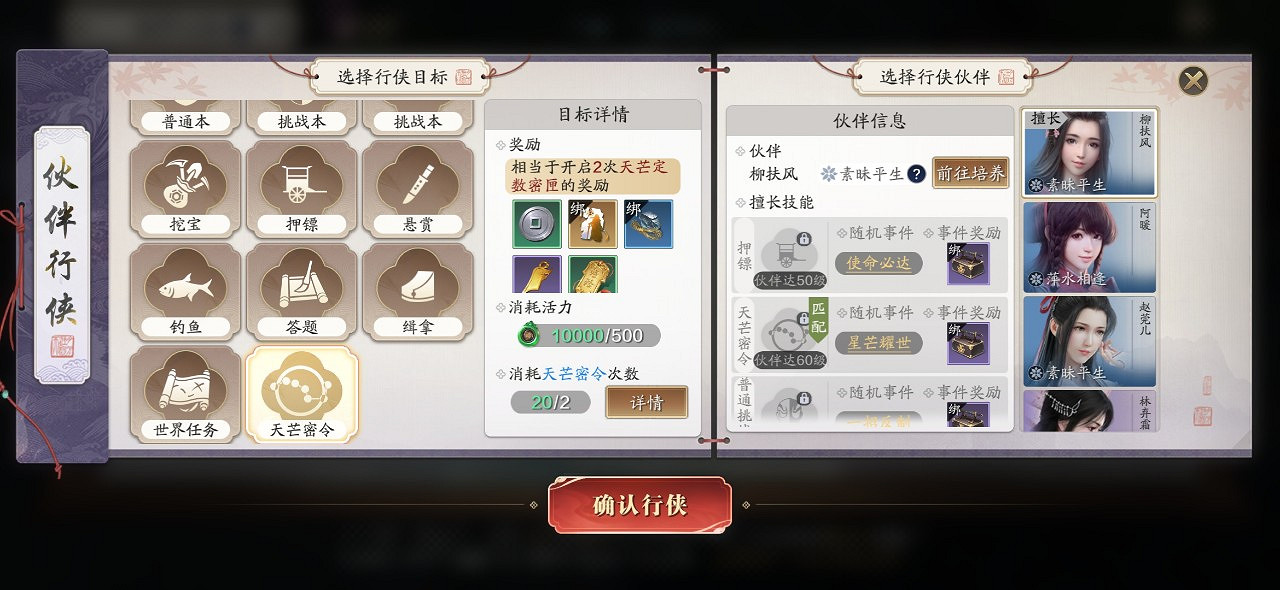Select companion portrait 柳扶风
Image resolution: width=1280 pixels, height=590 pixels.
pyautogui.click(x=1089, y=152)
